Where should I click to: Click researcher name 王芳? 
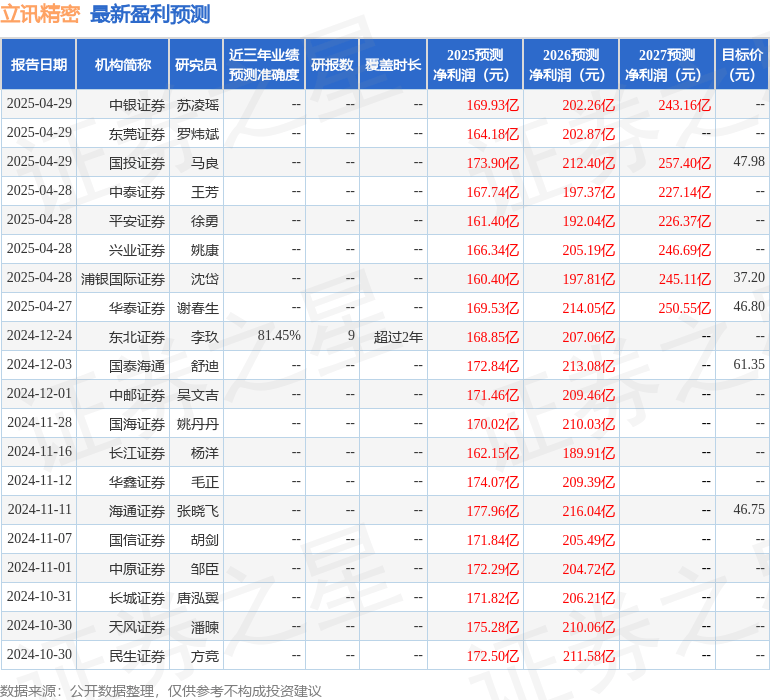(205, 192)
